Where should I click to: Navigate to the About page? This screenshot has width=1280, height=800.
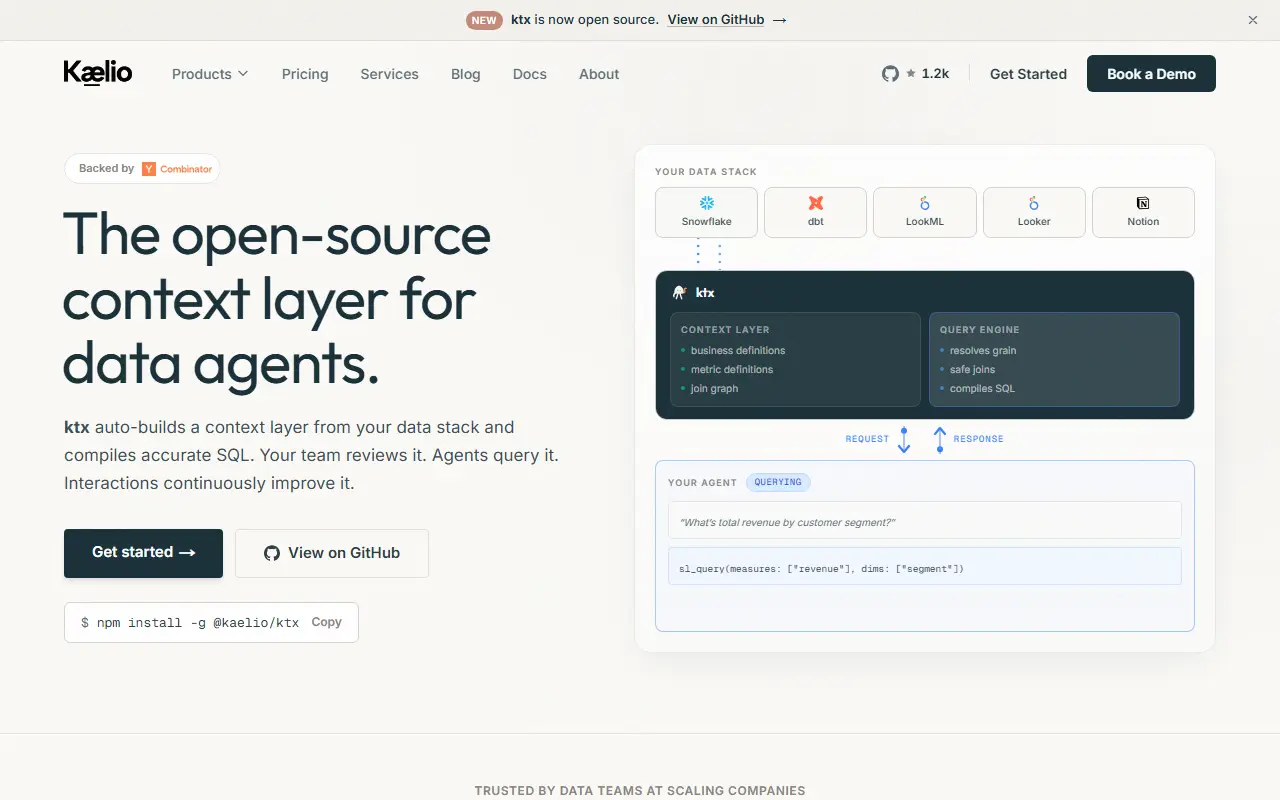point(599,74)
